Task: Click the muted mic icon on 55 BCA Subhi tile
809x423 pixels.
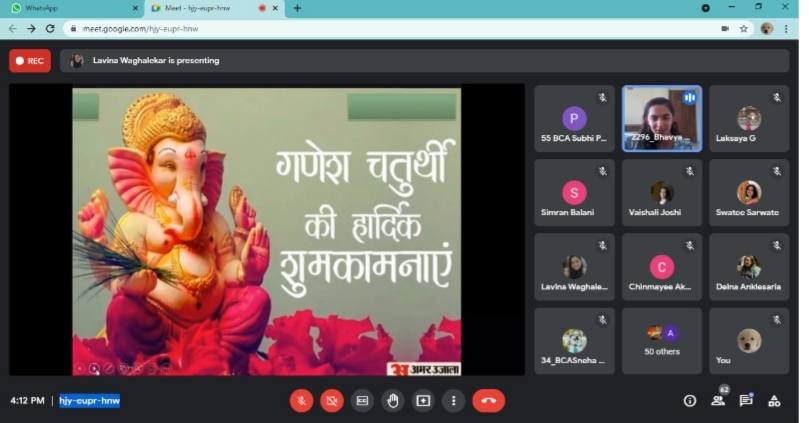Action: 602,97
